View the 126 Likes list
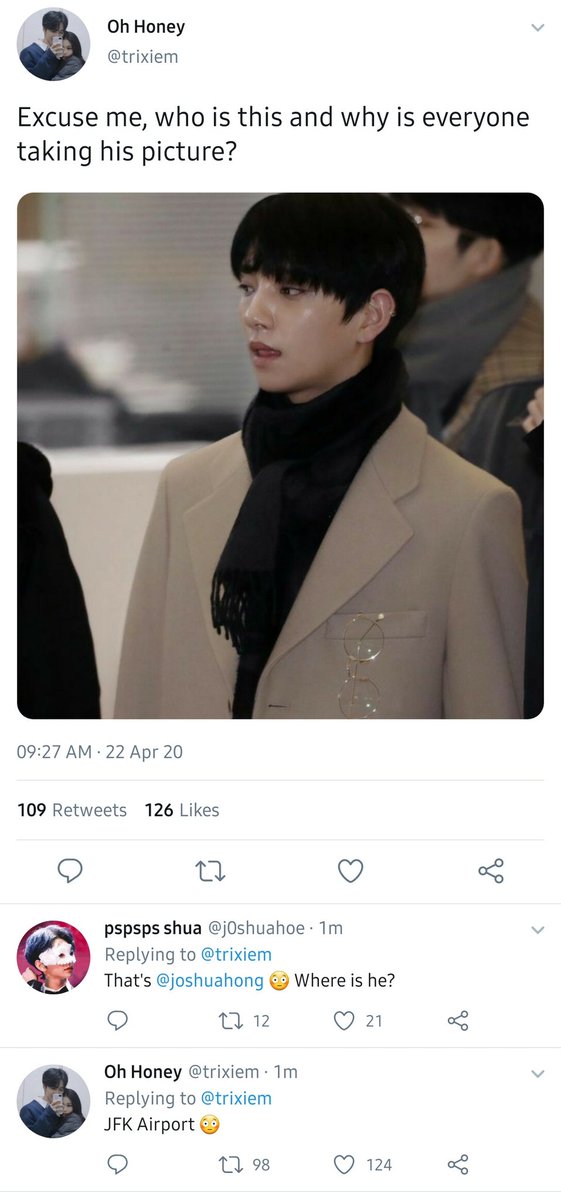 (182, 810)
